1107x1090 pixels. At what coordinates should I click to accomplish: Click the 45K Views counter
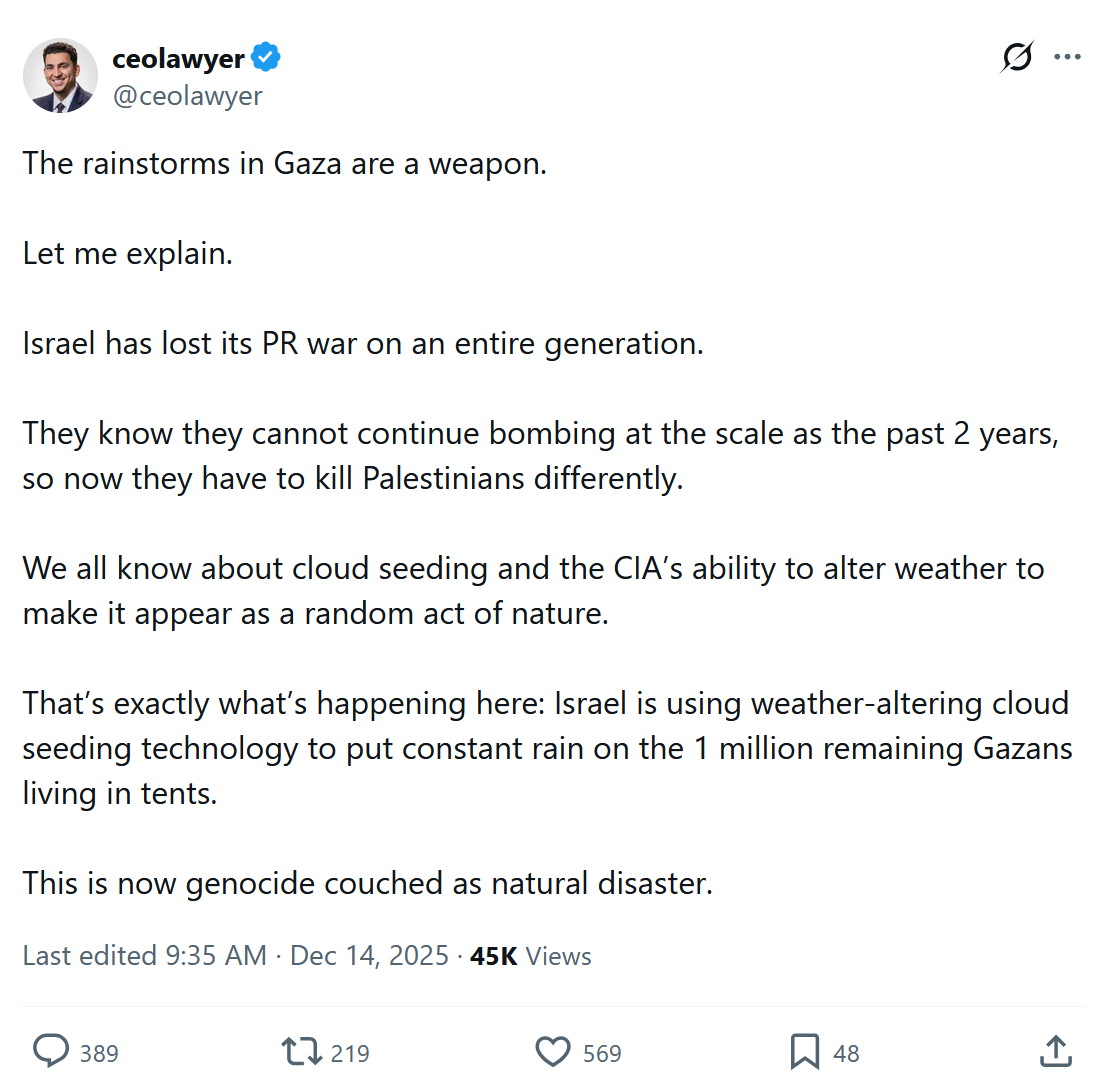[531, 956]
